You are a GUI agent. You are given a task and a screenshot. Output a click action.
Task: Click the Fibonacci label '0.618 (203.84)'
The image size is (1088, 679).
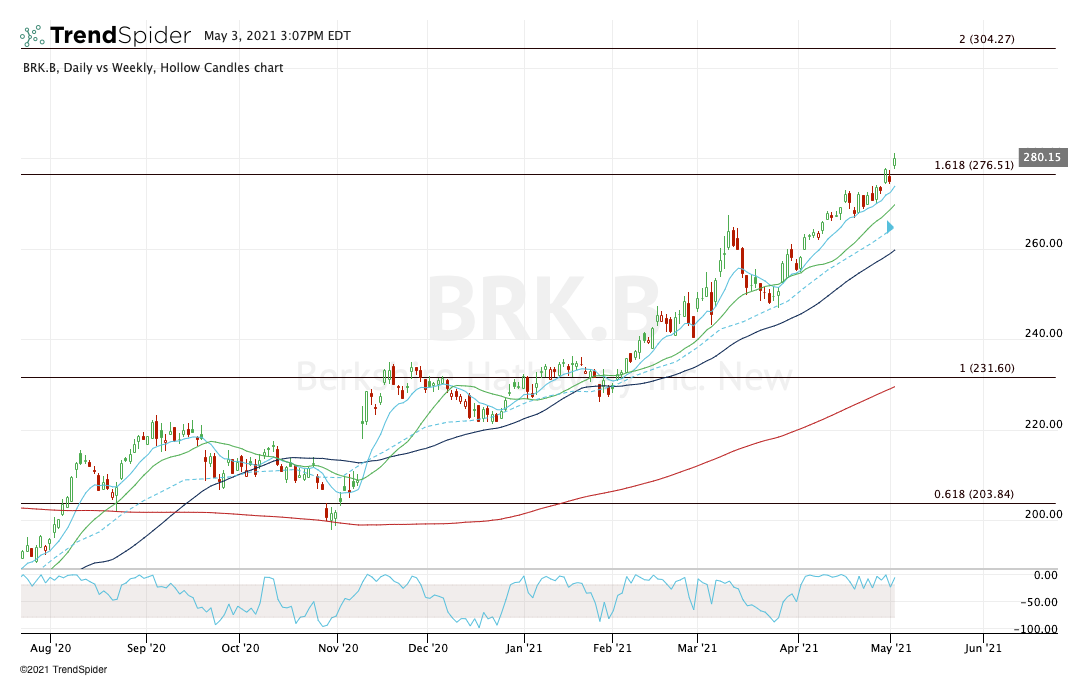pos(974,495)
